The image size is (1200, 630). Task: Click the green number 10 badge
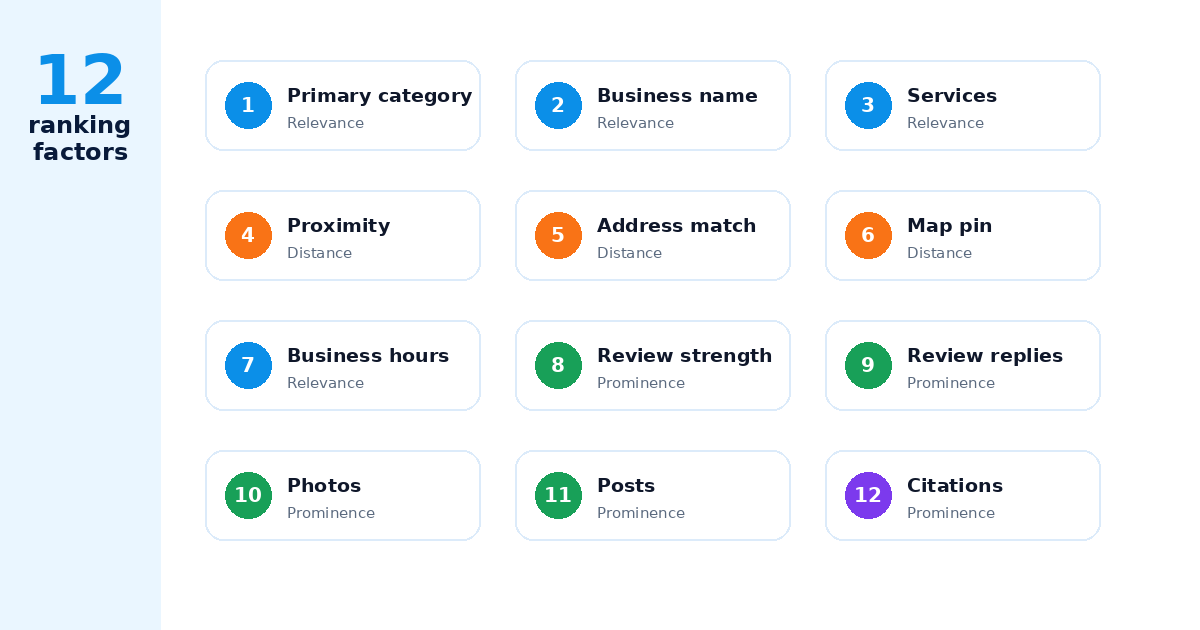click(x=248, y=495)
